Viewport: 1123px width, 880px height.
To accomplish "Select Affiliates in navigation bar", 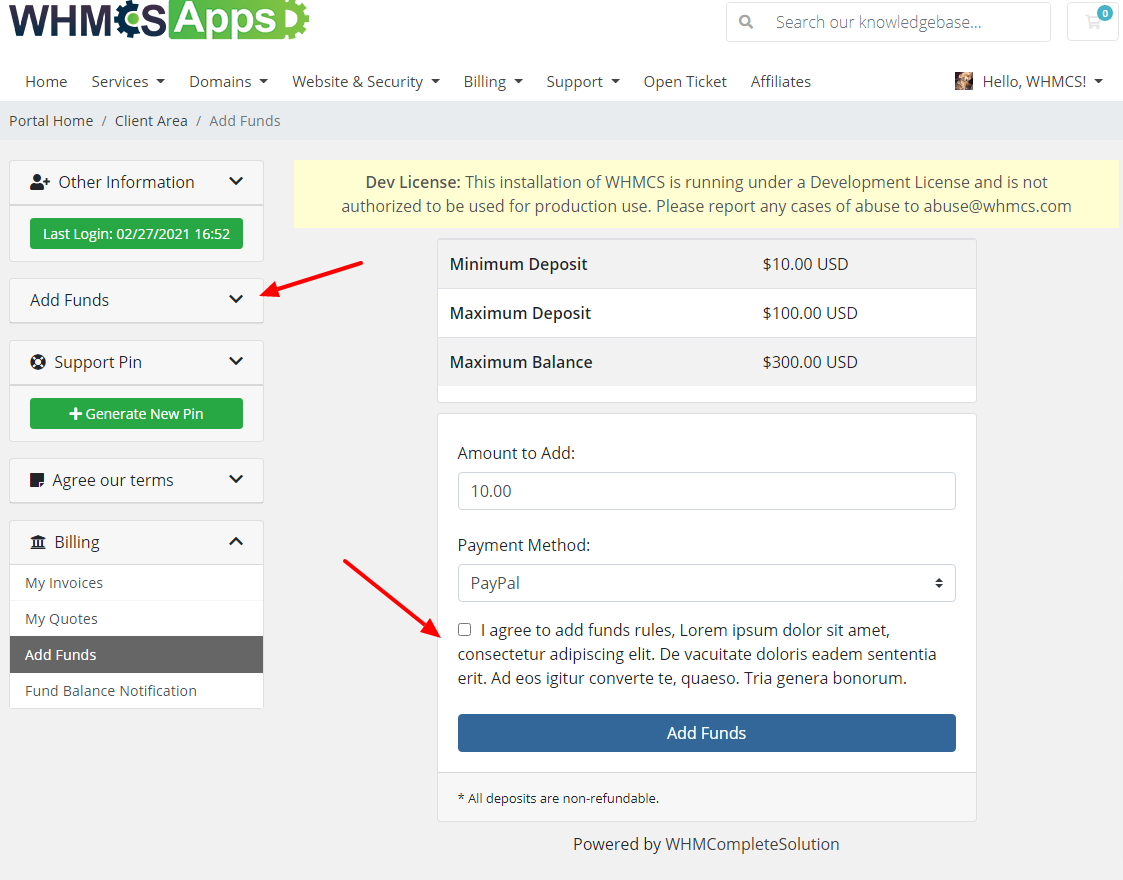I will (781, 82).
